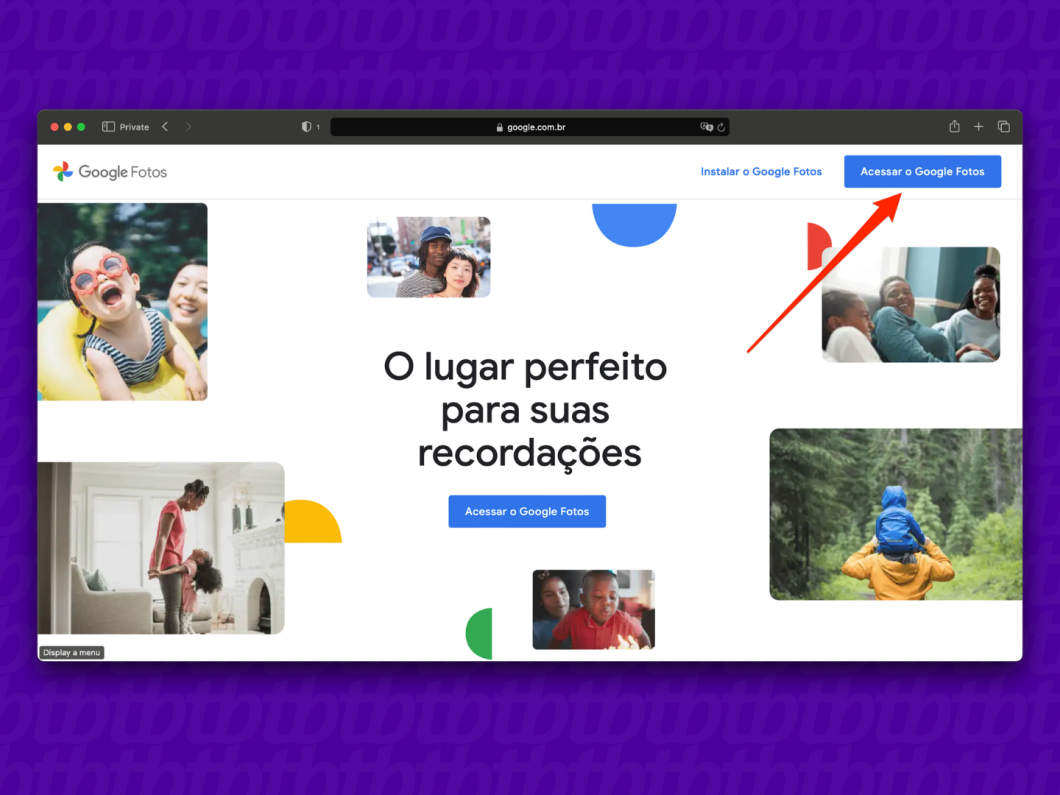This screenshot has width=1060, height=795.
Task: Select the forest piggyback ride photo
Action: (x=895, y=514)
